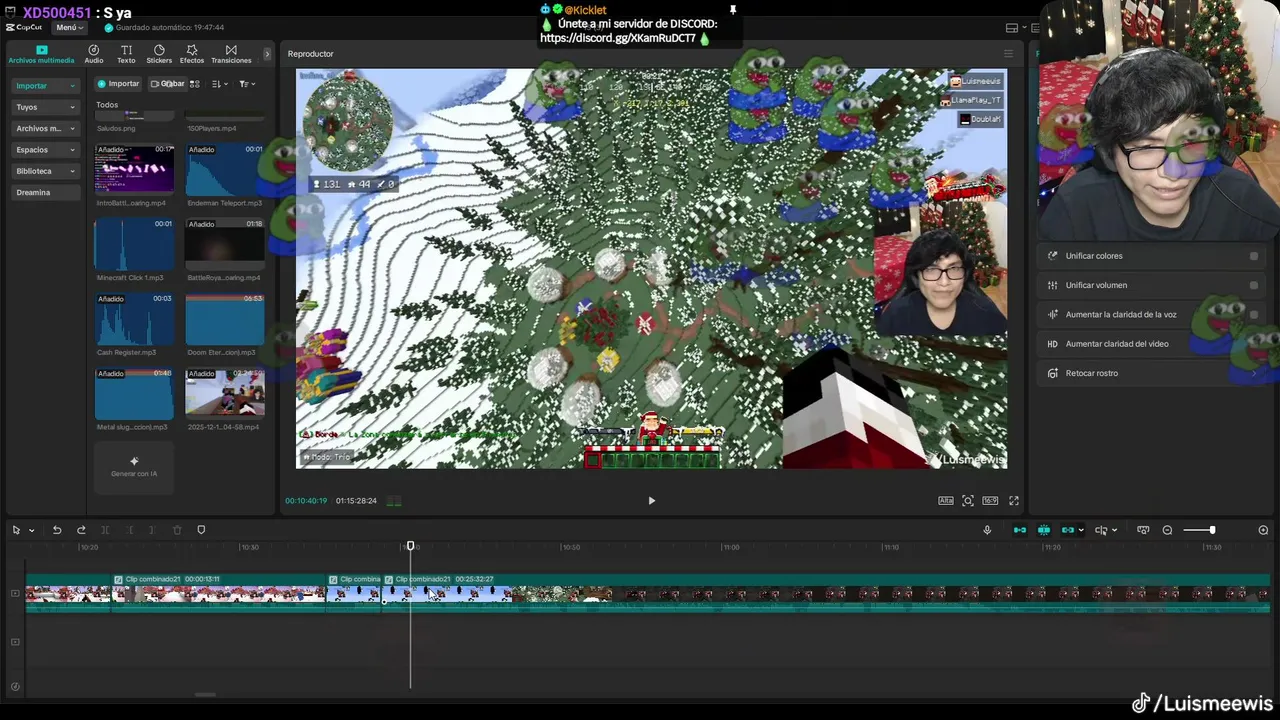Toggle main video track visibility icon
The image size is (1280, 720).
click(x=15, y=593)
